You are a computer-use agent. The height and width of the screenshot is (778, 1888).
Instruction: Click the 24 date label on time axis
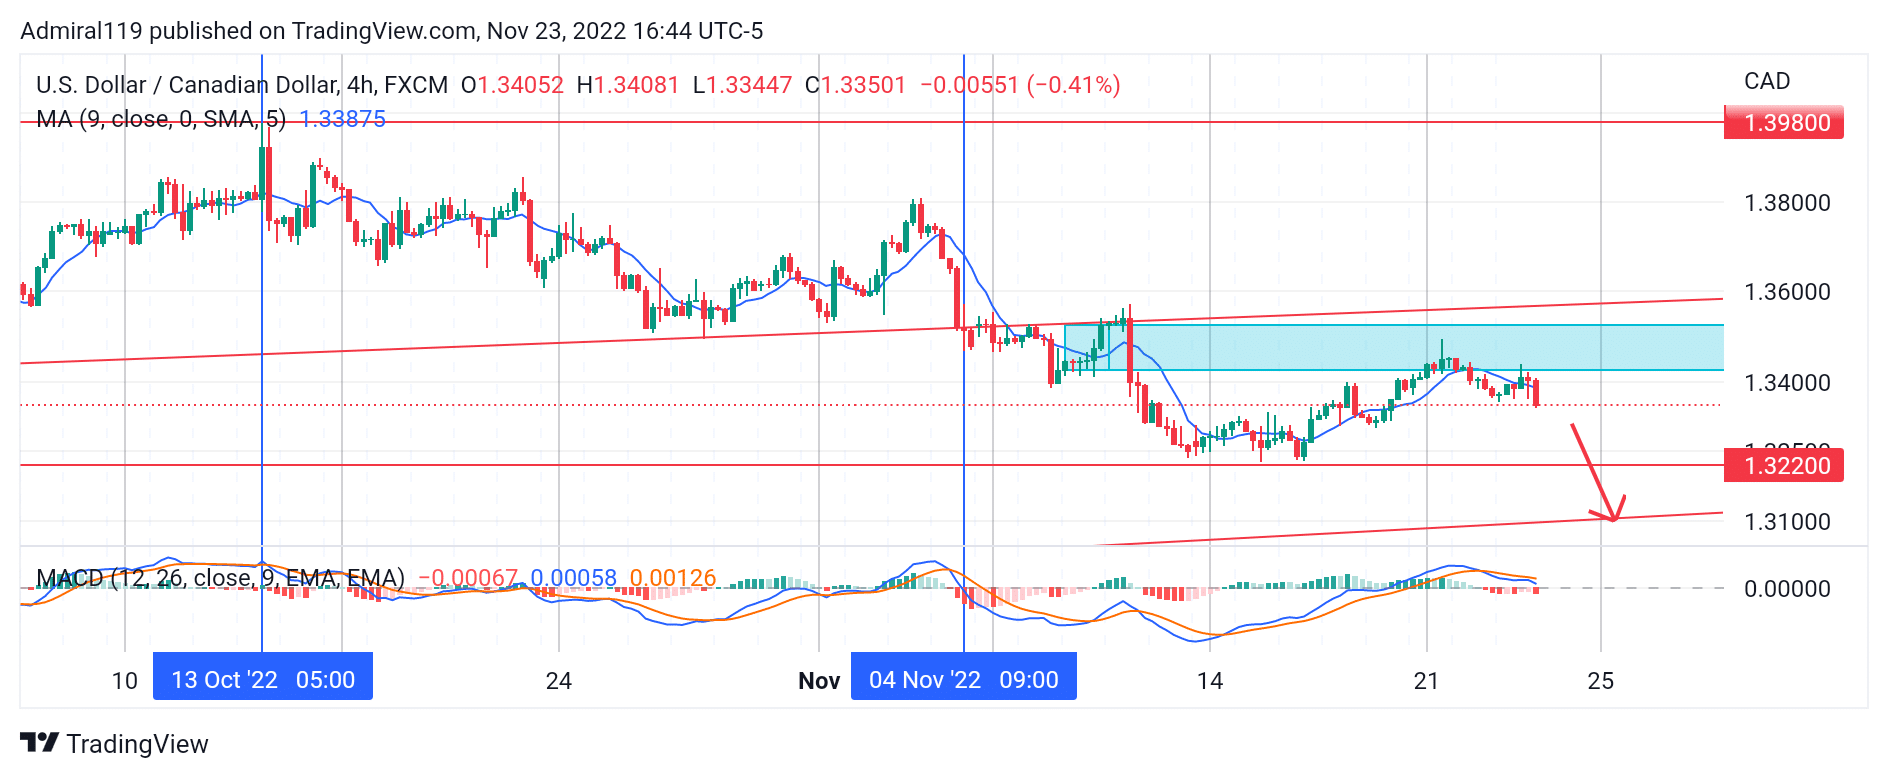coord(559,681)
